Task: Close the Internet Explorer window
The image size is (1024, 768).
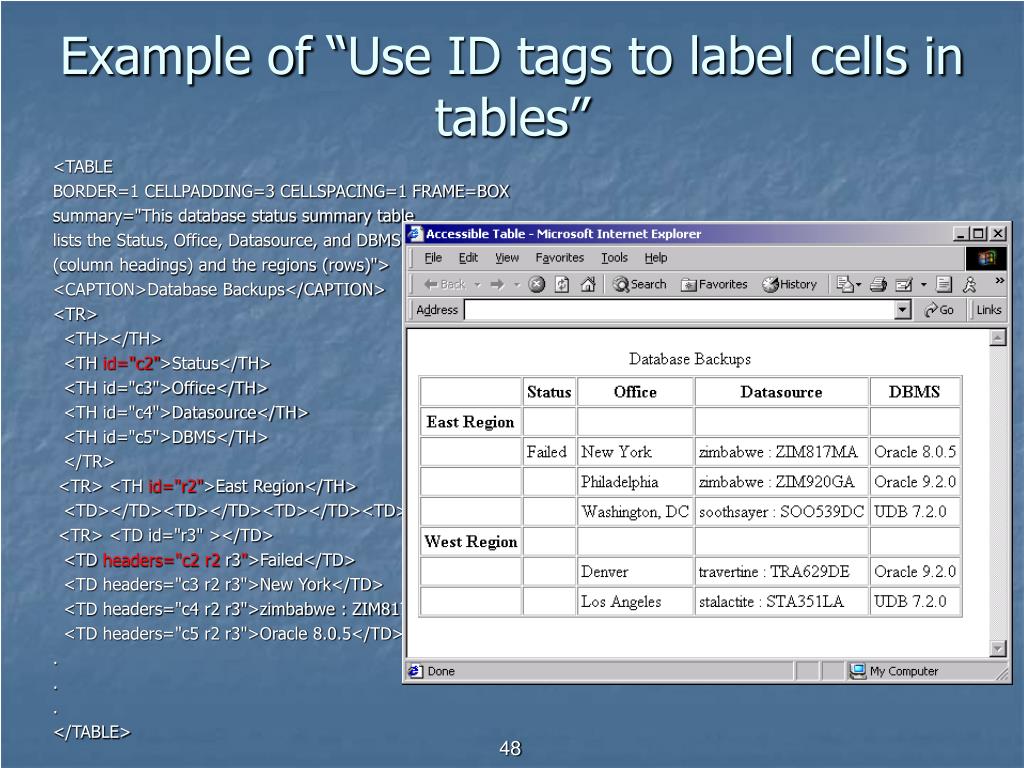Action: 998,234
